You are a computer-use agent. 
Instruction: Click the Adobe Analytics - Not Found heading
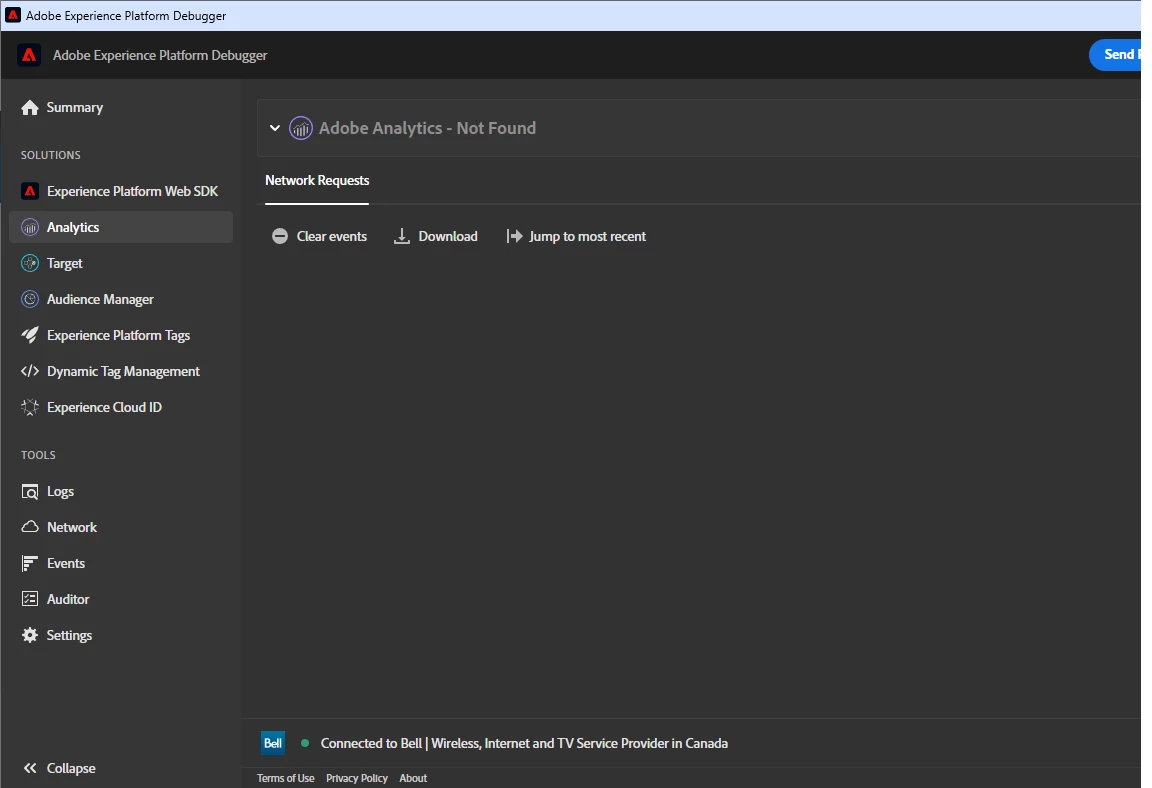tap(428, 129)
